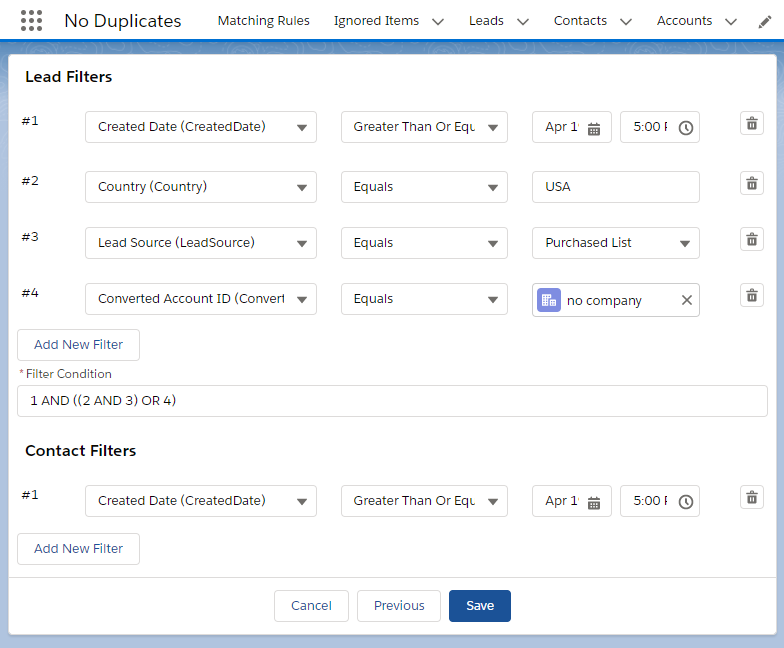Click the Save button
Screen dimensions: 784x648
tap(479, 606)
